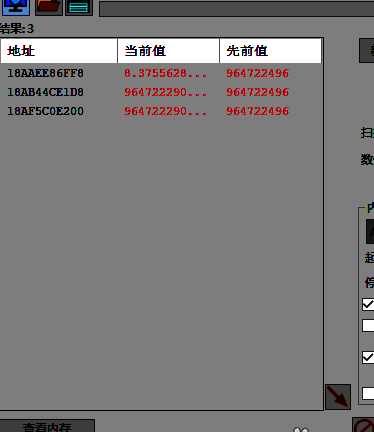Sort by the 先前值 column header
The width and height of the screenshot is (374, 432).
[x=271, y=51]
